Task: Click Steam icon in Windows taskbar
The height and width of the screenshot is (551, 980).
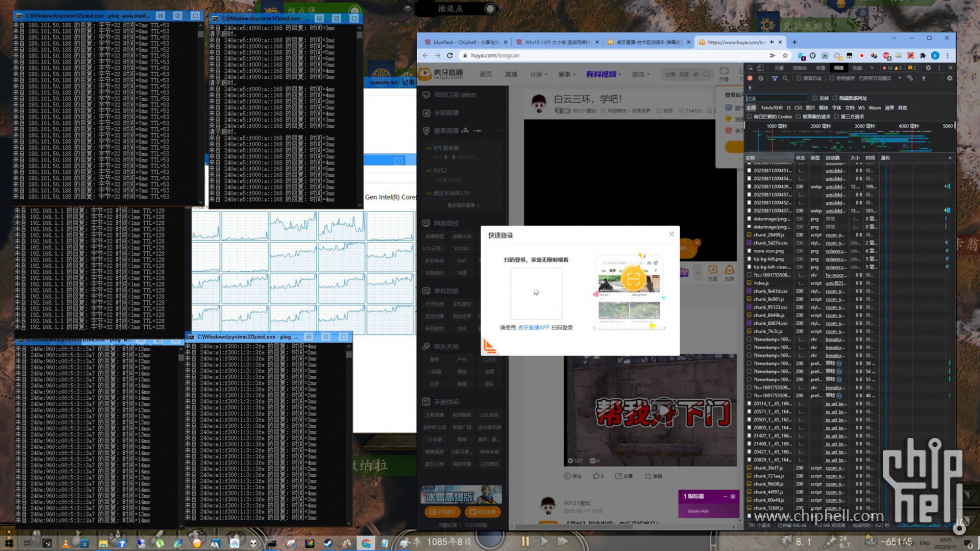Action: [329, 542]
